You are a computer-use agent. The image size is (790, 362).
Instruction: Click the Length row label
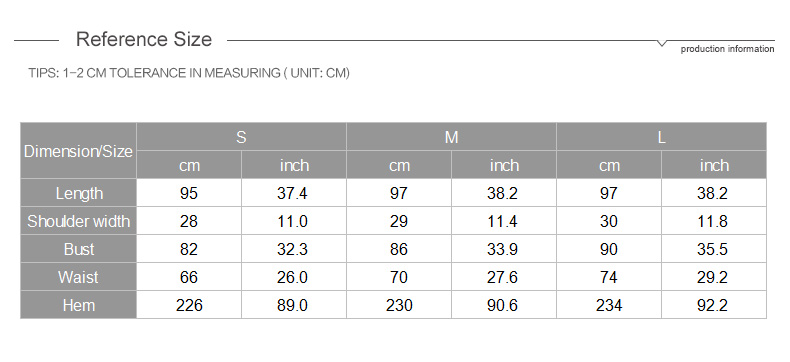click(x=78, y=193)
